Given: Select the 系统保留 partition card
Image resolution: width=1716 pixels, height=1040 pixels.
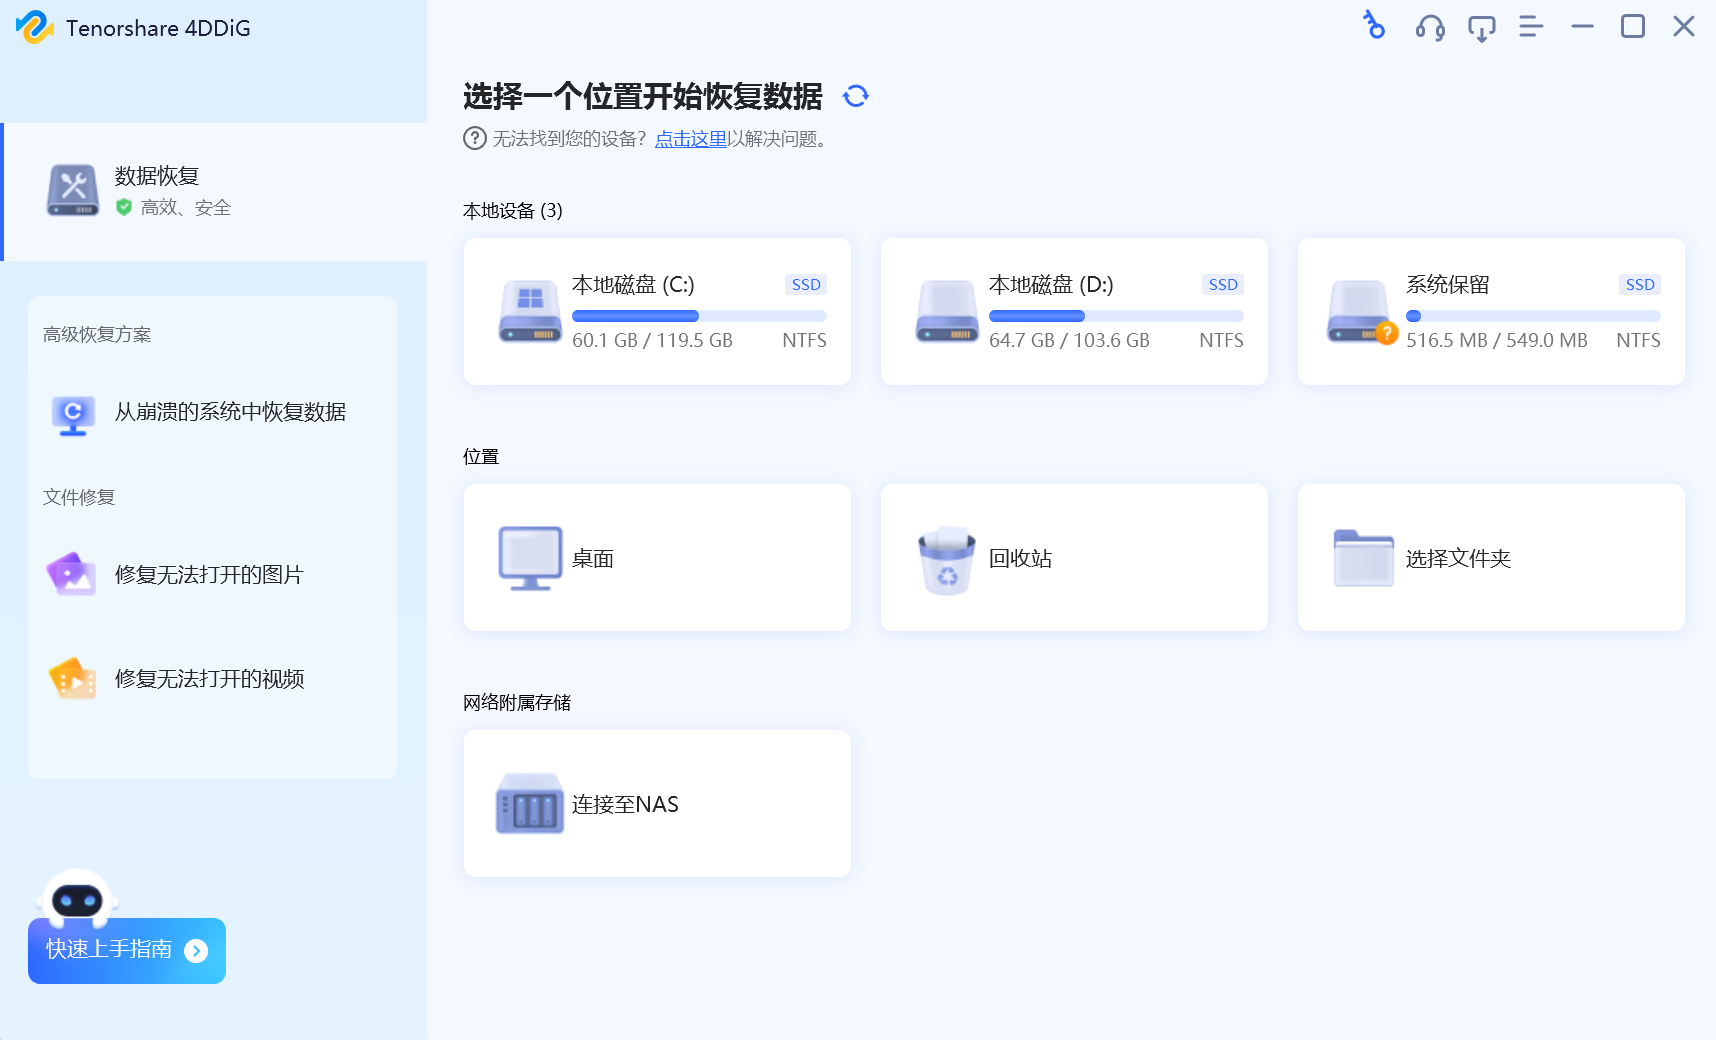Looking at the screenshot, I should tap(1491, 311).
